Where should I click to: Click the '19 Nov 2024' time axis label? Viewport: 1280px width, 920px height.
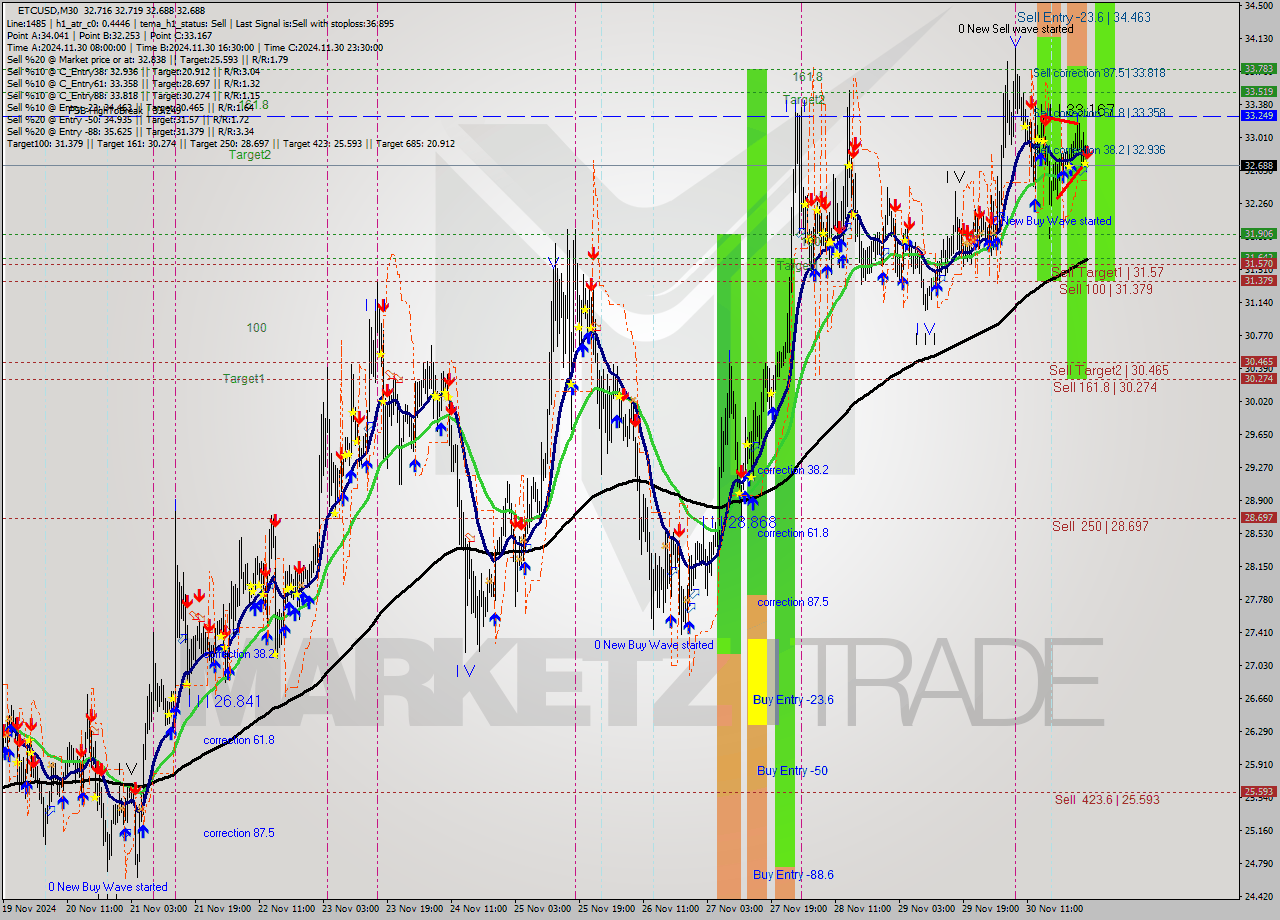click(30, 909)
